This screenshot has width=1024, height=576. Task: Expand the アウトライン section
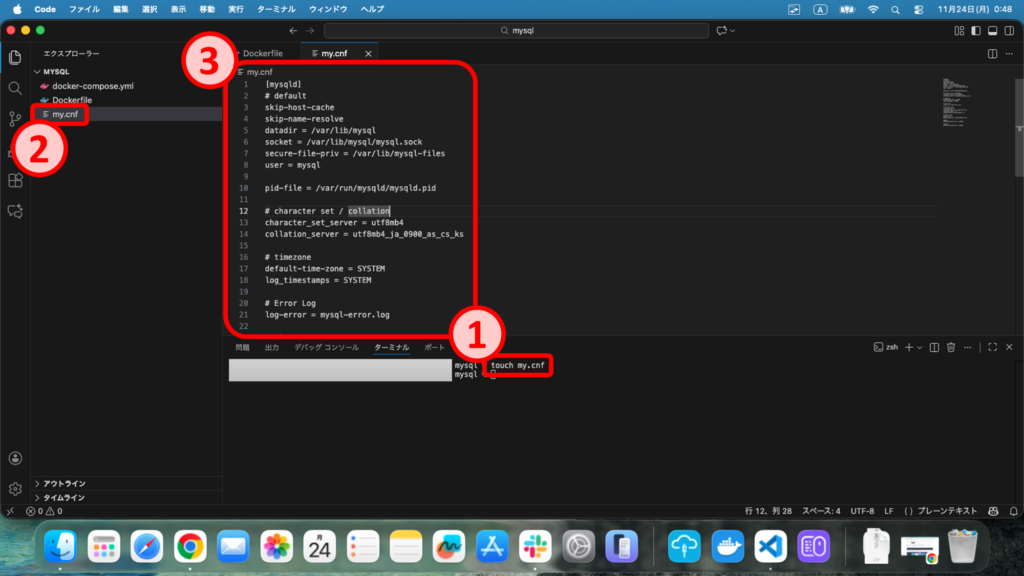click(x=63, y=483)
